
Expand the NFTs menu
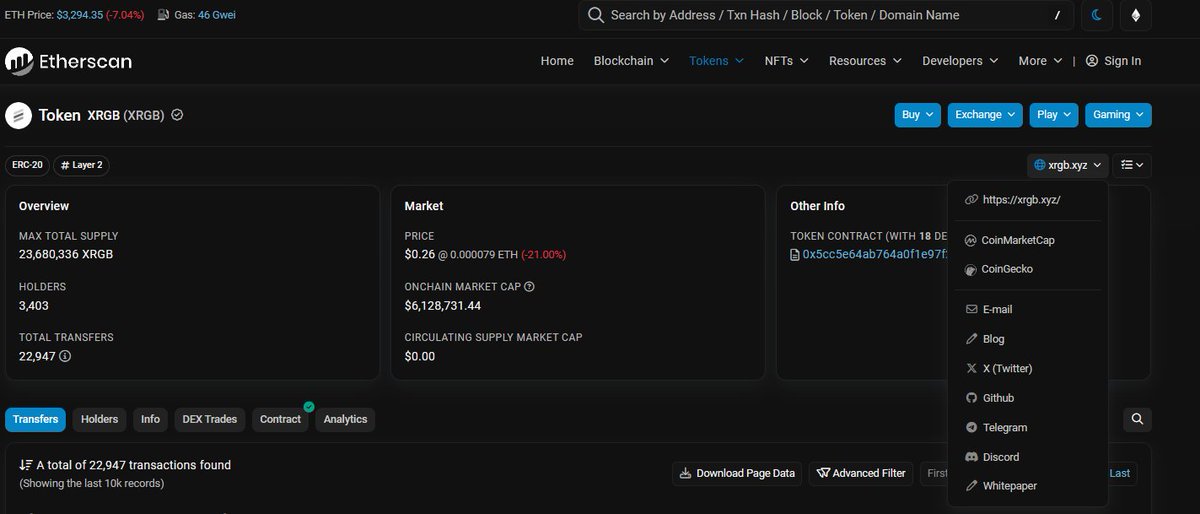(786, 61)
